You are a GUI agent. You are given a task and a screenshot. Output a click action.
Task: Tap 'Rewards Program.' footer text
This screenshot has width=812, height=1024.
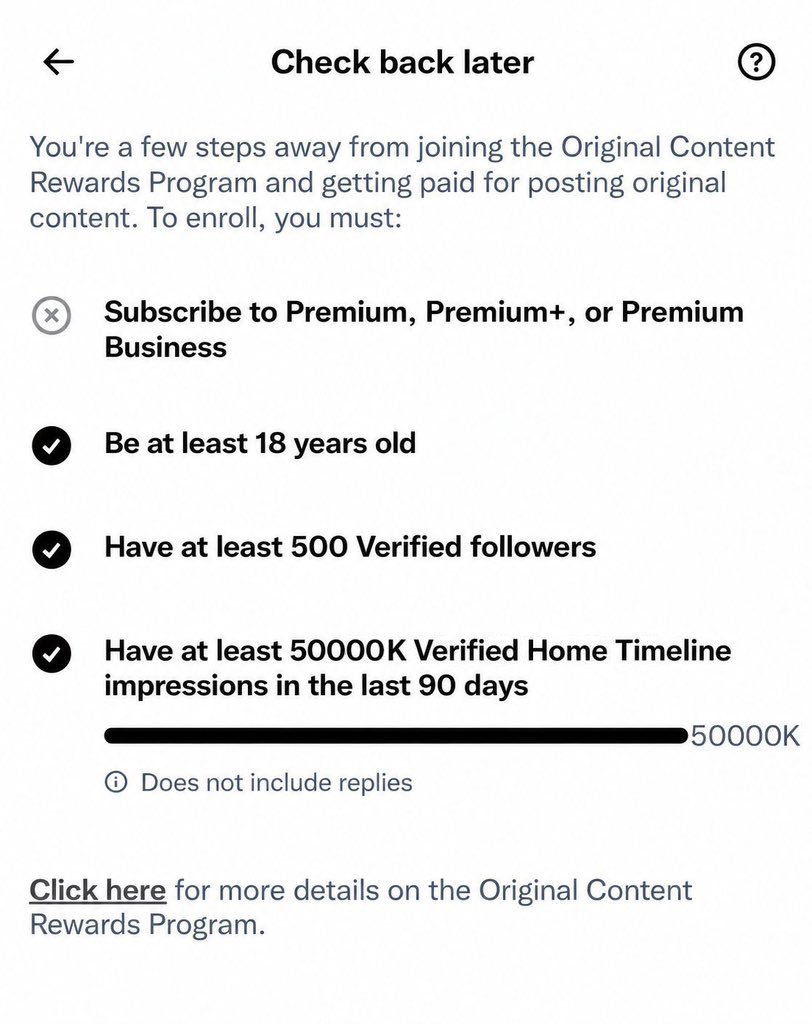tap(148, 925)
